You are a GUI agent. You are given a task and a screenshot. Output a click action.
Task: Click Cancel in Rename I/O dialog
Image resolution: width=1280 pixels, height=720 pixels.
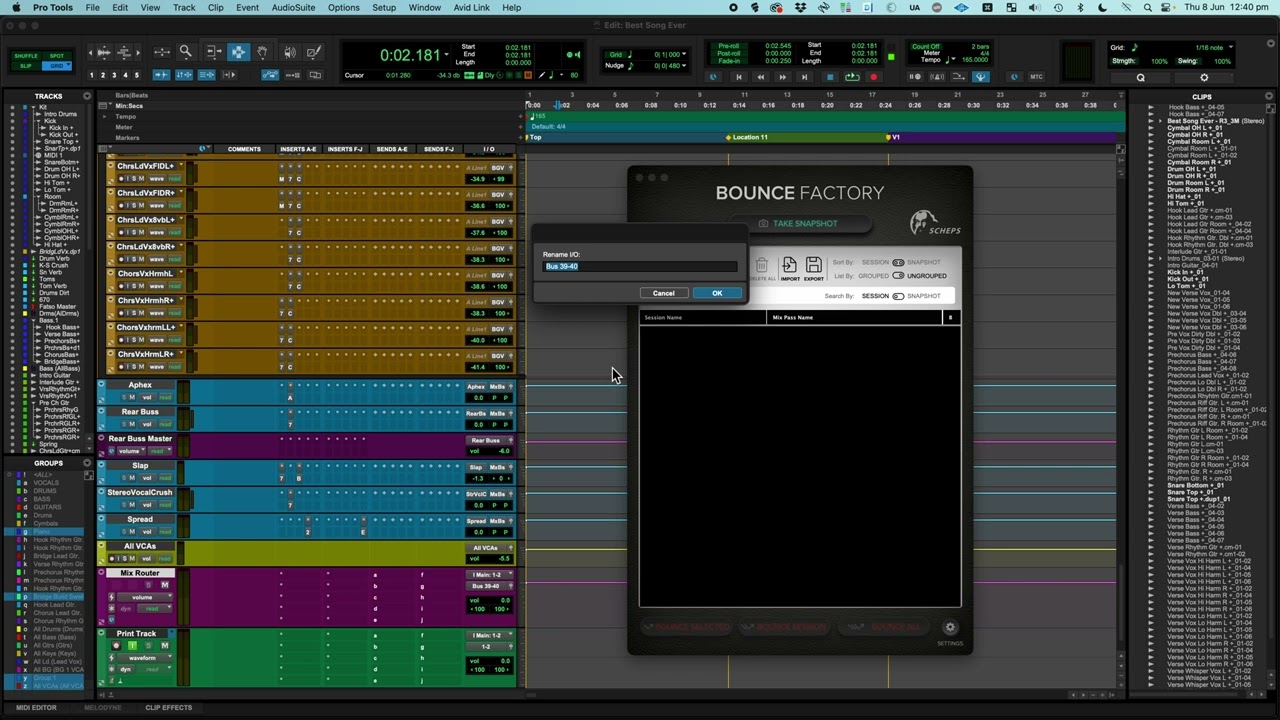coord(663,293)
